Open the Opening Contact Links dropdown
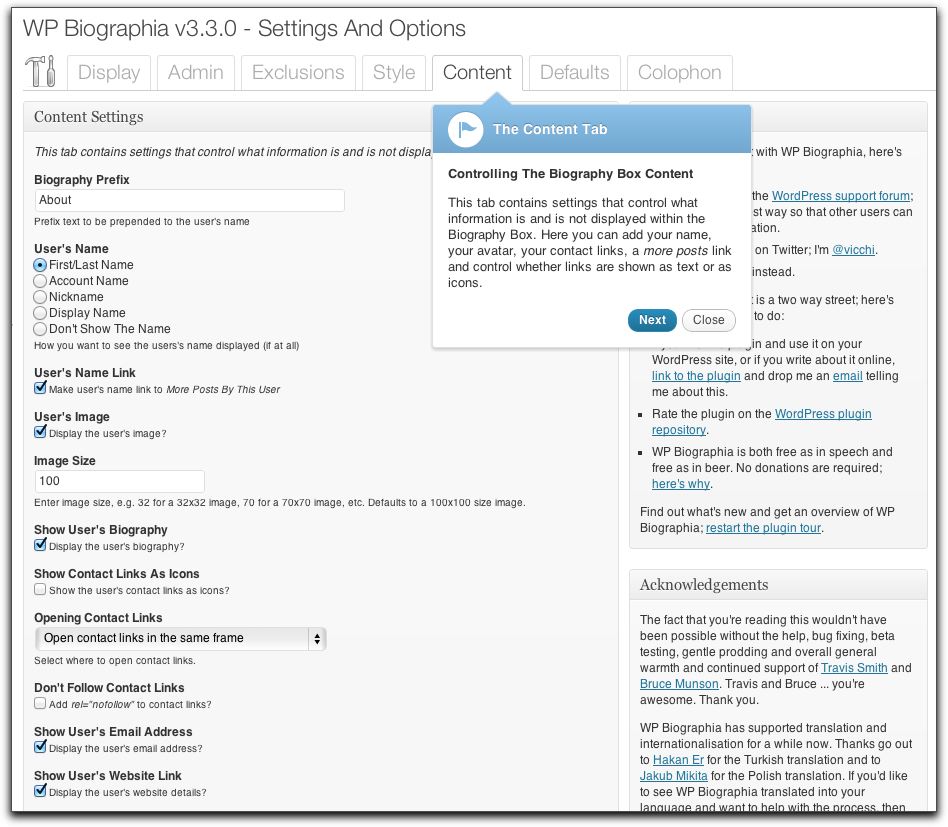Screen dimensions: 948x827 click(180, 638)
